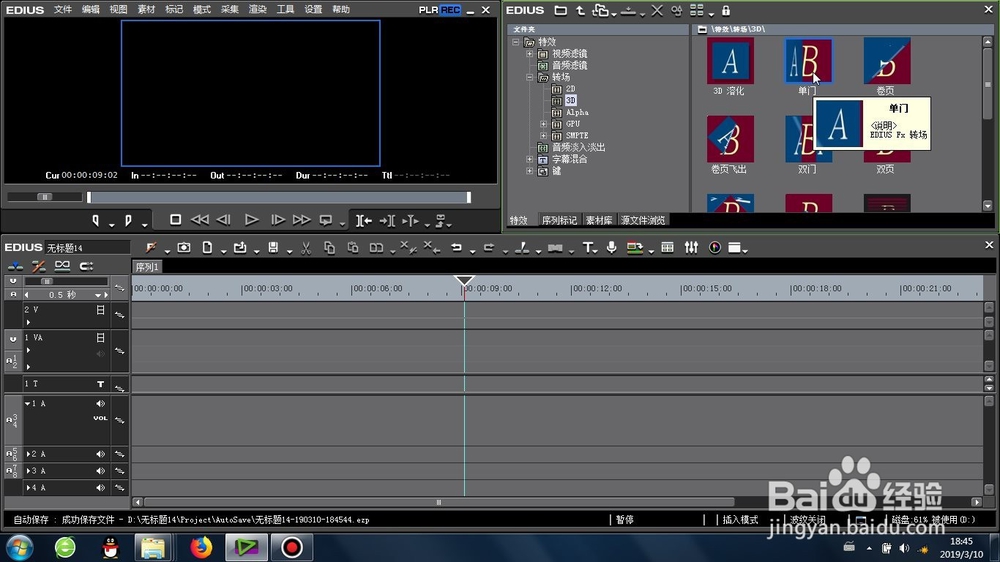
Task: Set Out point with the marker icon
Action: coord(128,221)
